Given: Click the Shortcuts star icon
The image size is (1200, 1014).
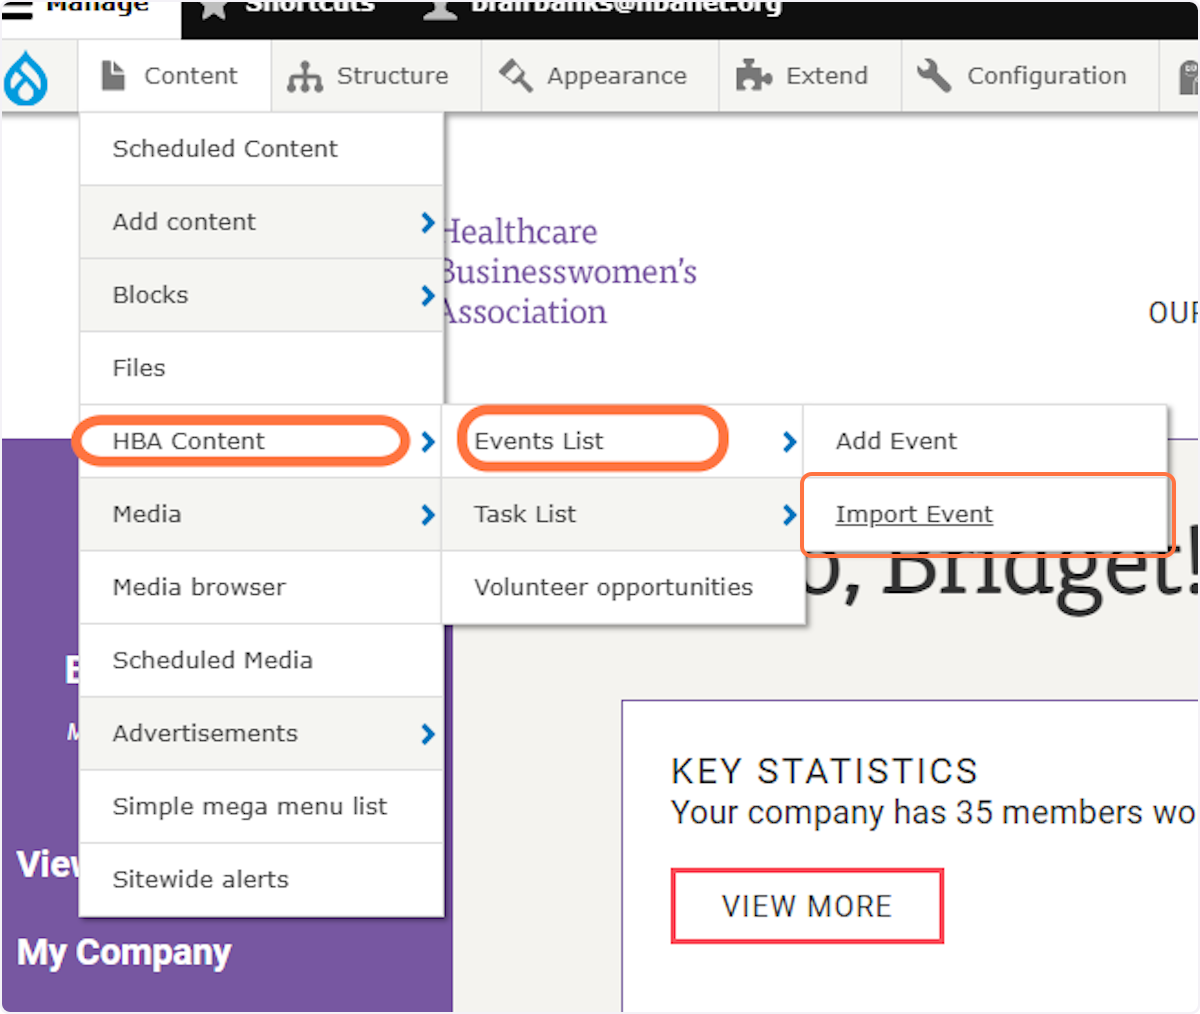Looking at the screenshot, I should pos(212,10).
